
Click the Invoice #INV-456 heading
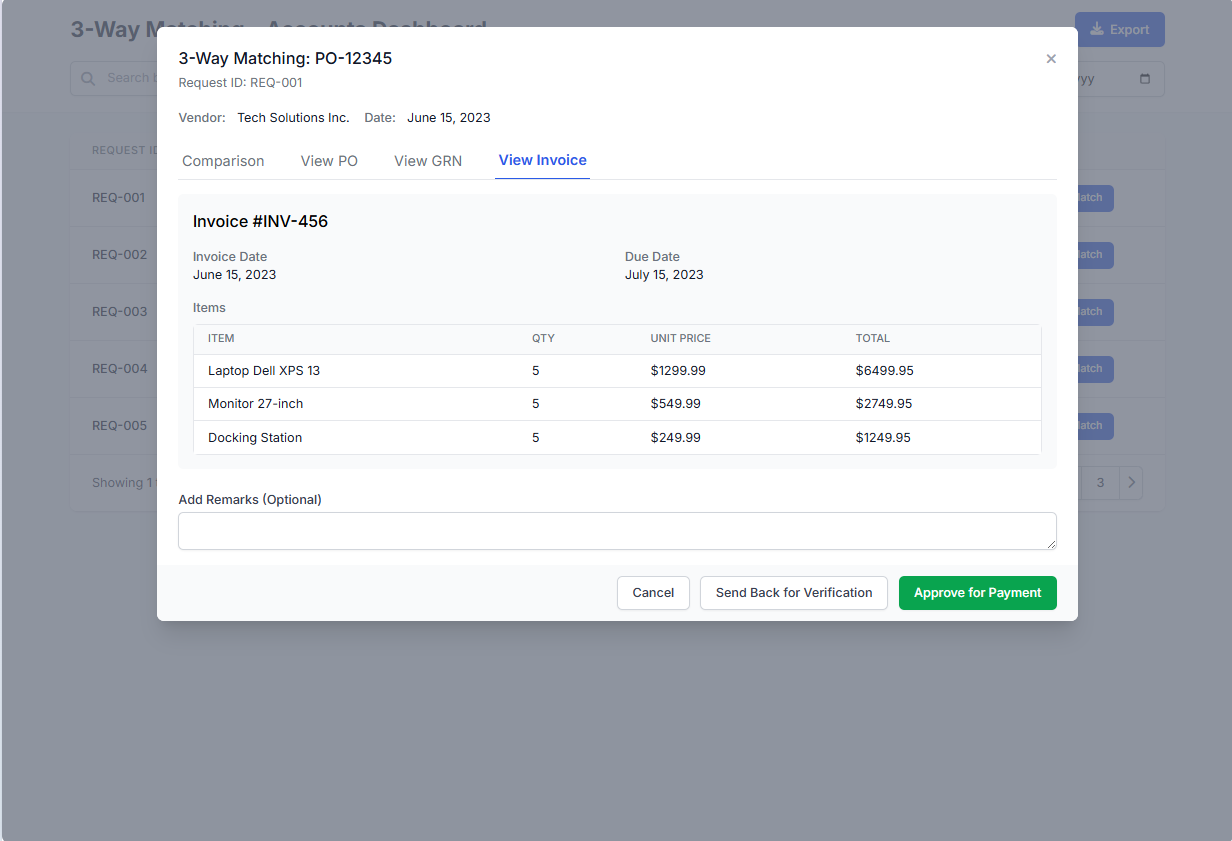(x=260, y=222)
